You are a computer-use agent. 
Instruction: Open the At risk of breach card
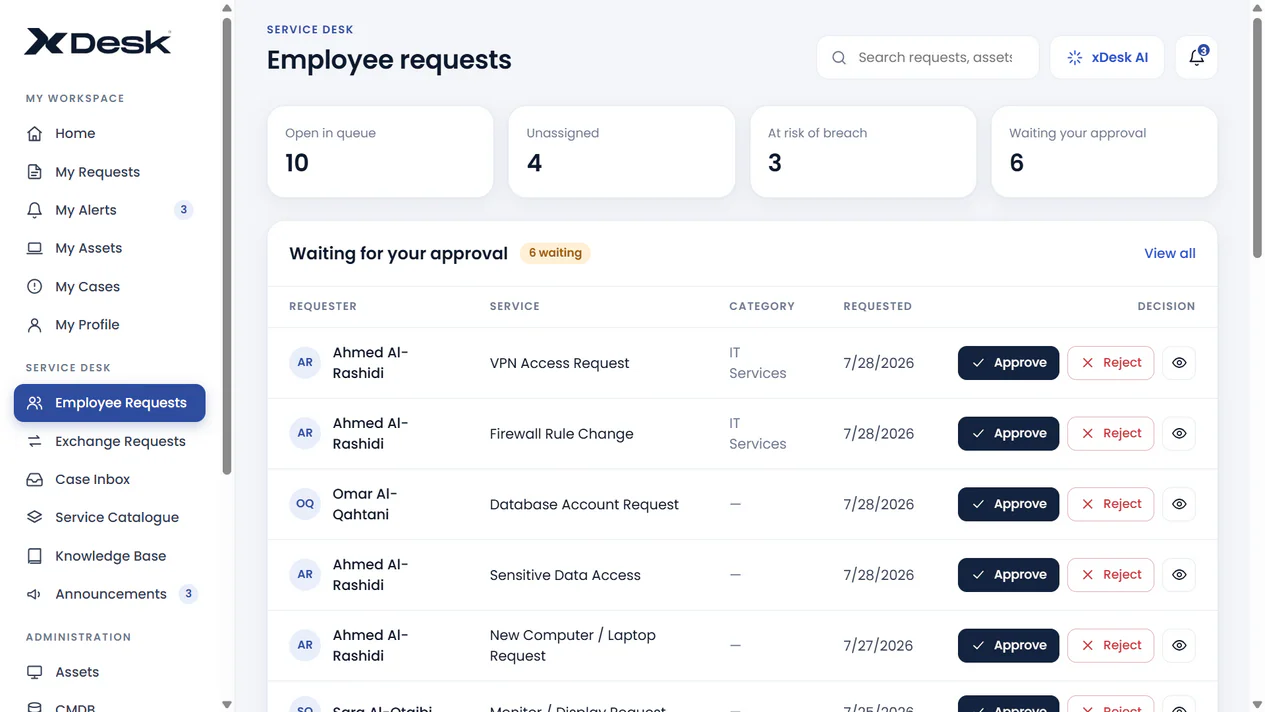tap(863, 152)
